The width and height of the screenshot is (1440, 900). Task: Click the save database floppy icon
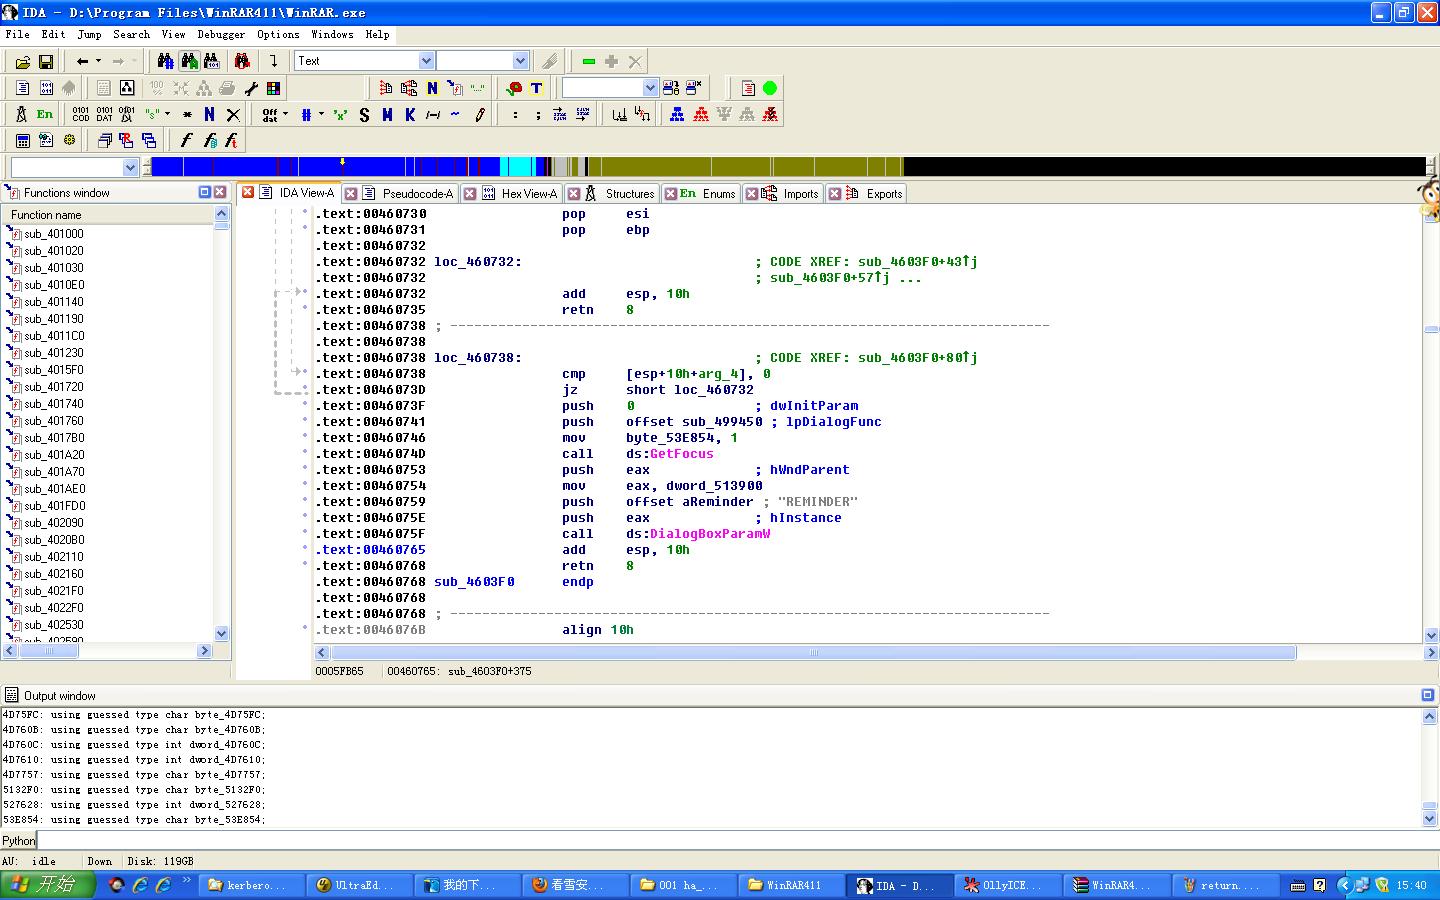[x=45, y=62]
